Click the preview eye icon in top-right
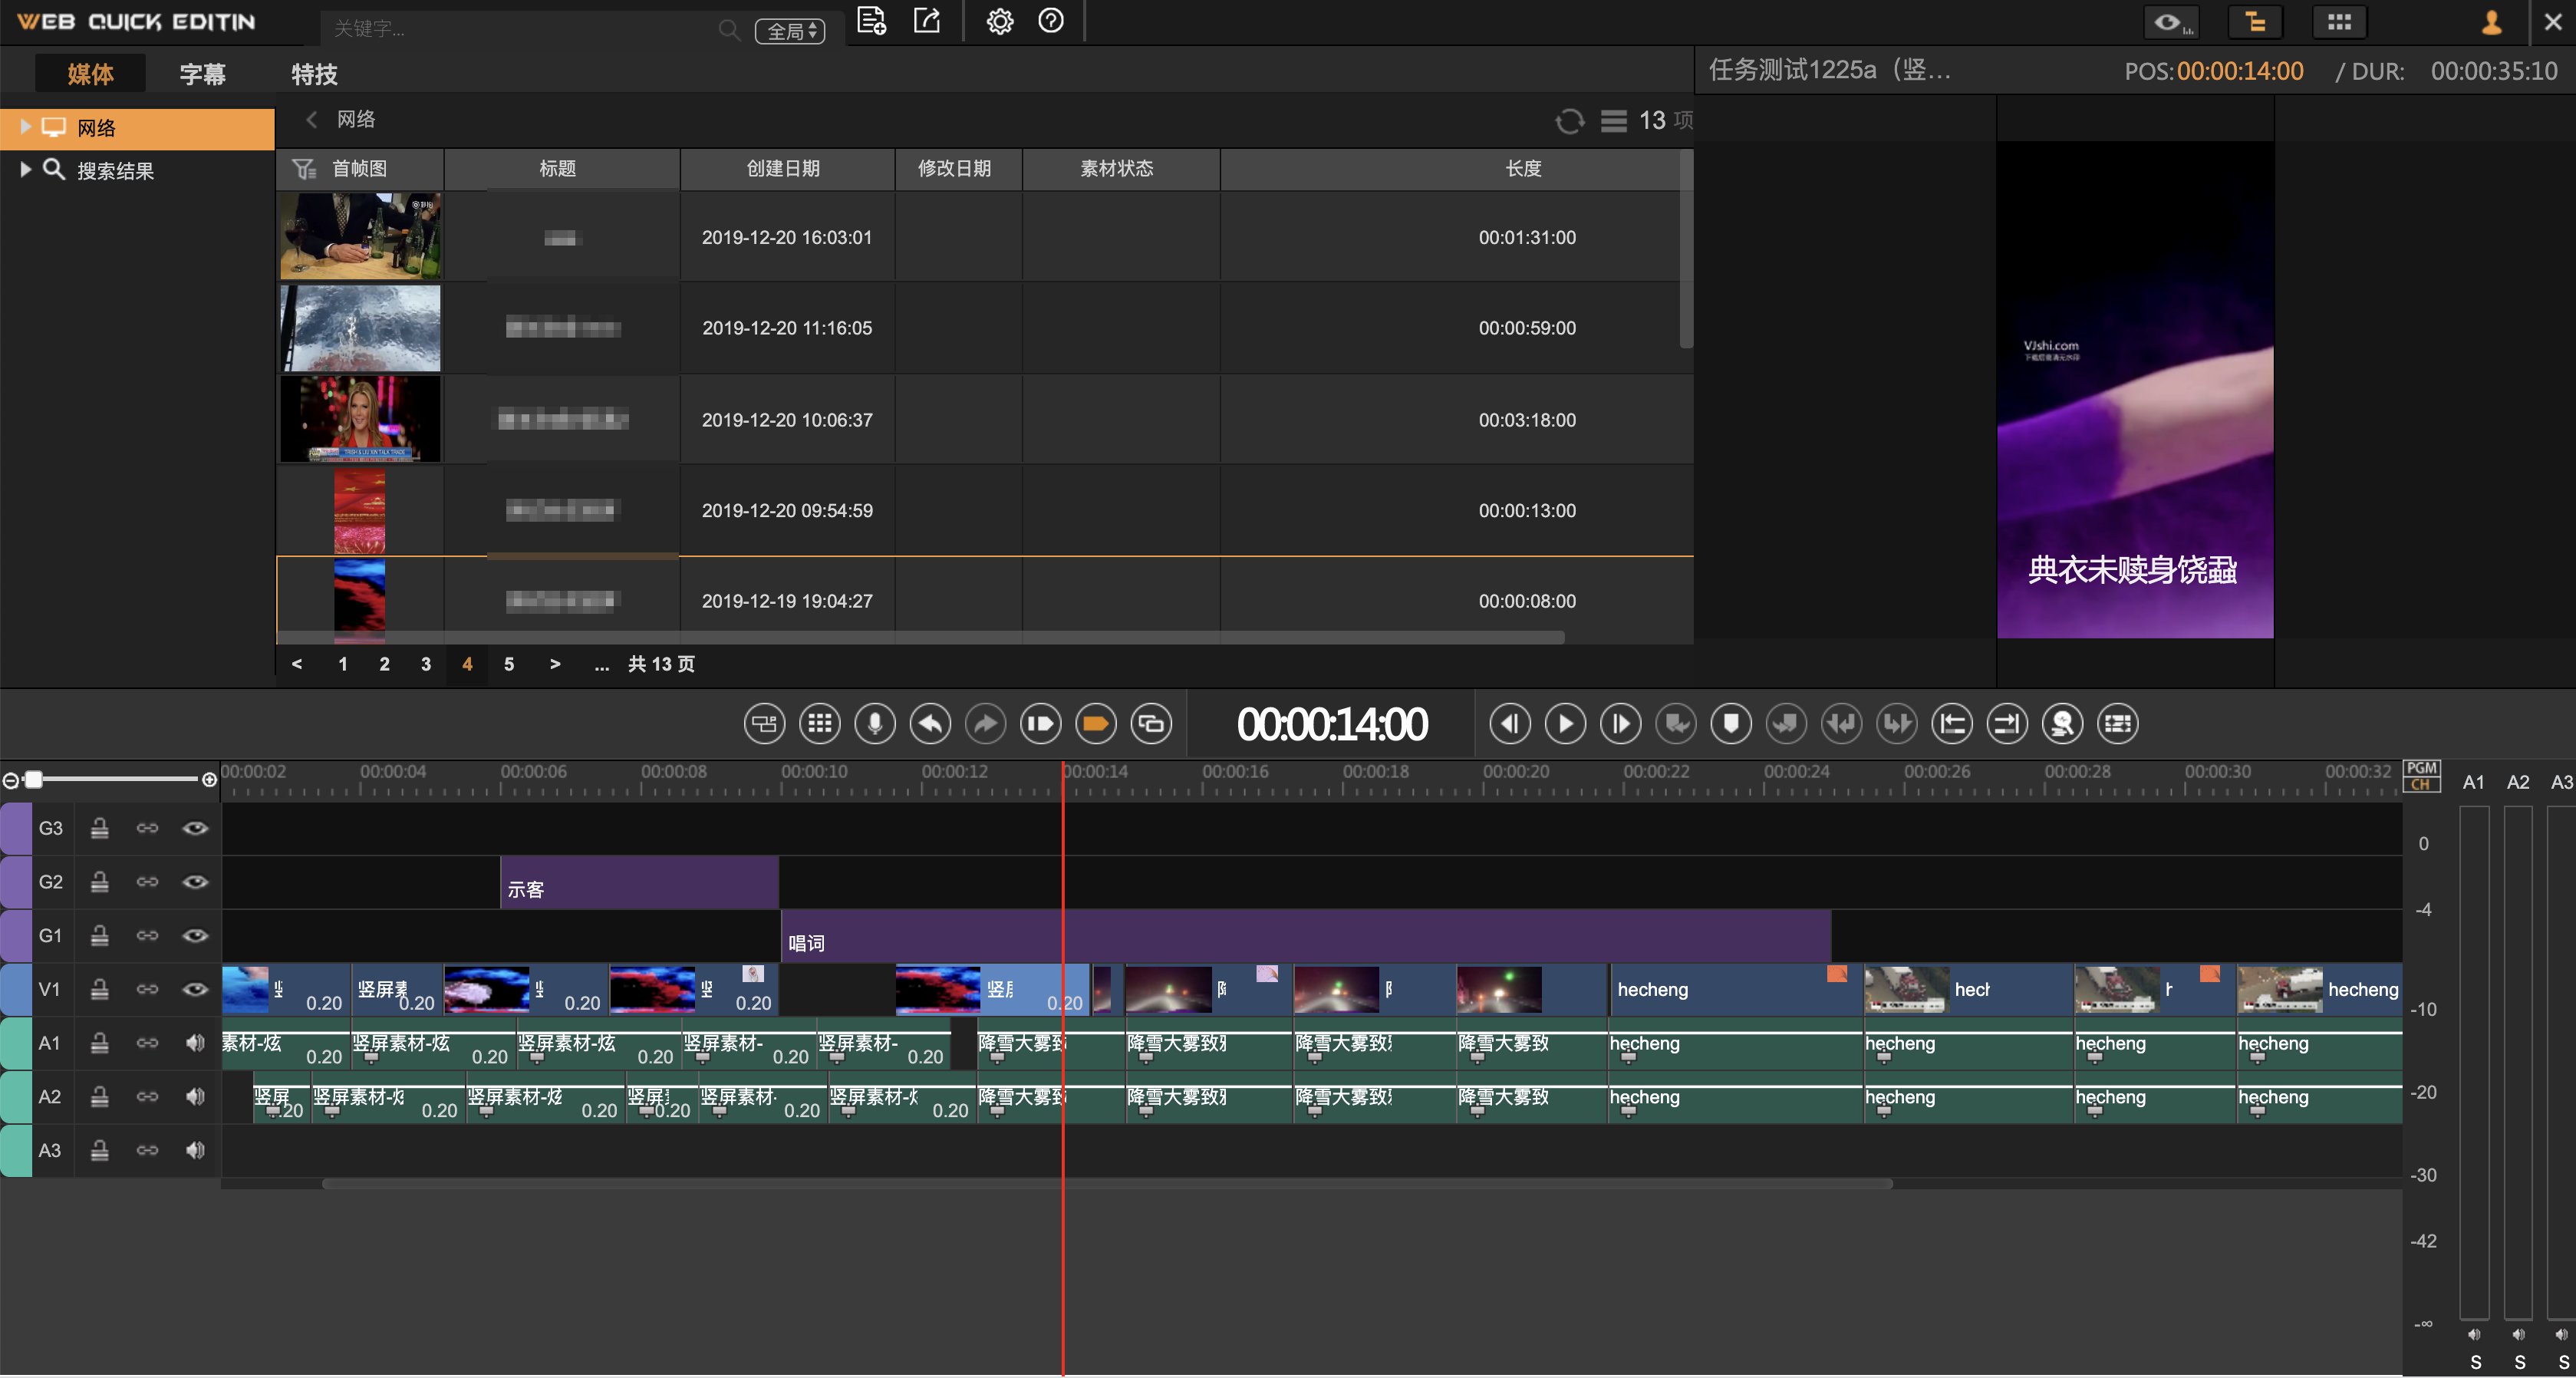This screenshot has width=2576, height=1378. (2172, 22)
